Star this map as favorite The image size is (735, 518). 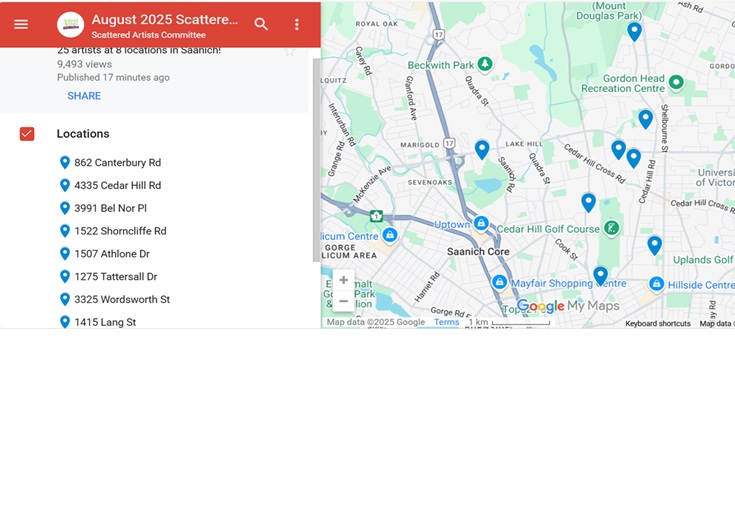(290, 51)
